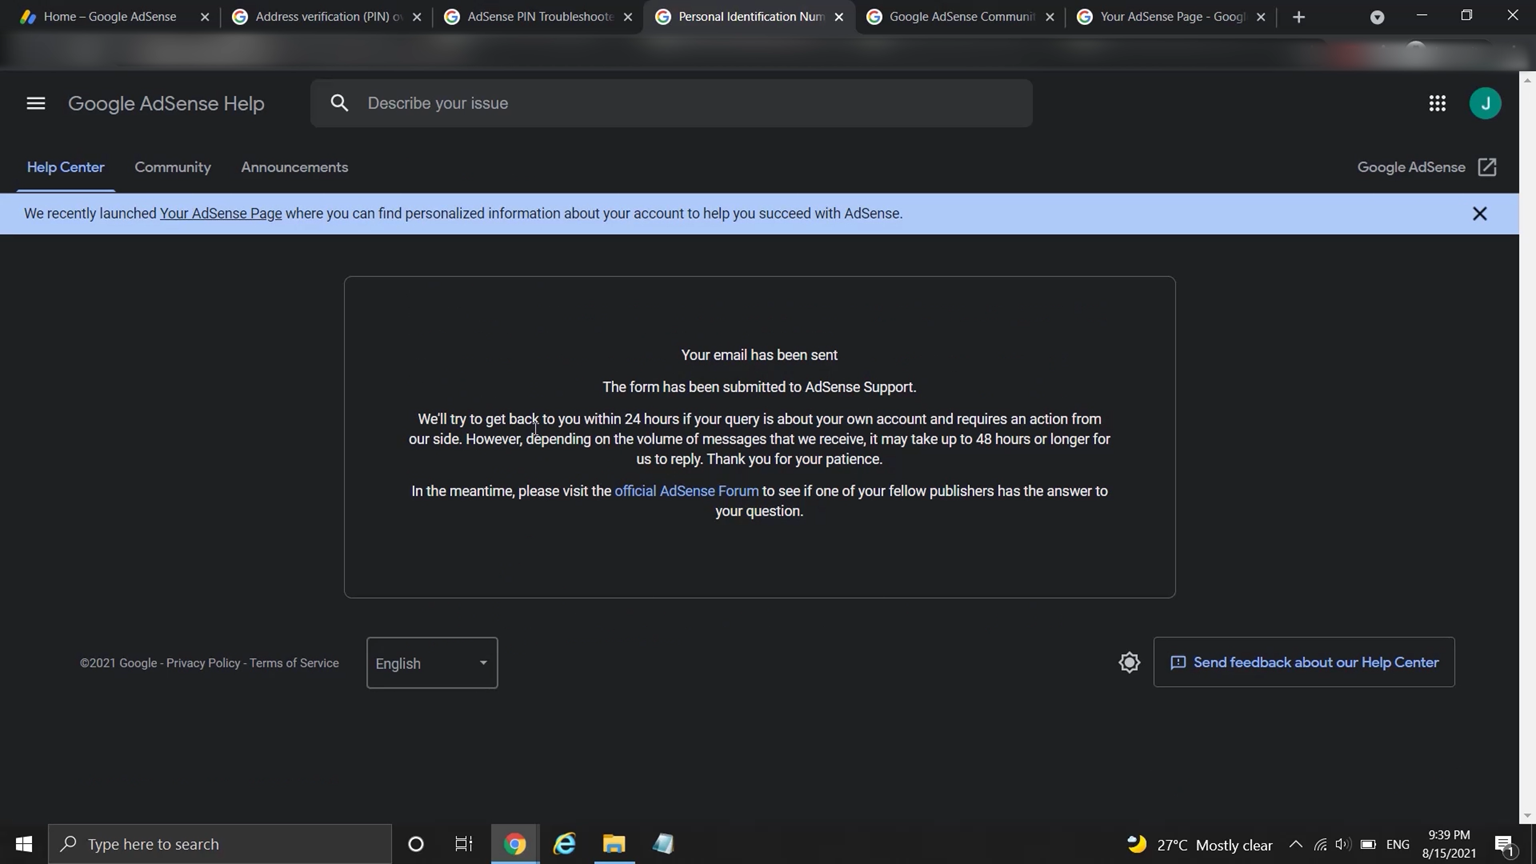Open Chrome tab search dropdown arrow
Screen dimensions: 1536x864
click(1377, 17)
